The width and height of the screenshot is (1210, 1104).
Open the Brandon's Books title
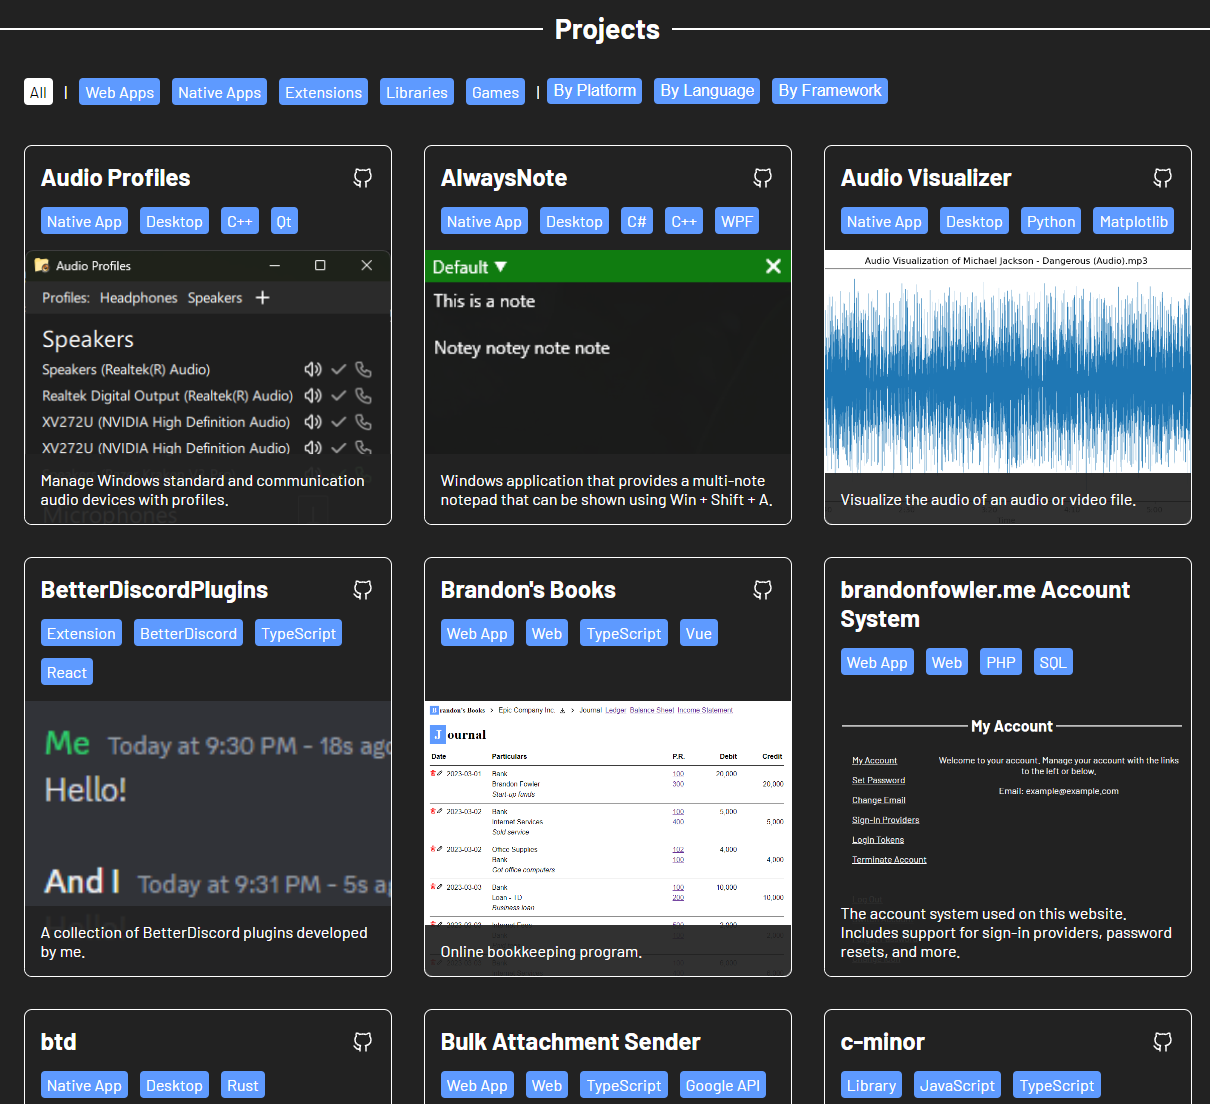coord(528,590)
